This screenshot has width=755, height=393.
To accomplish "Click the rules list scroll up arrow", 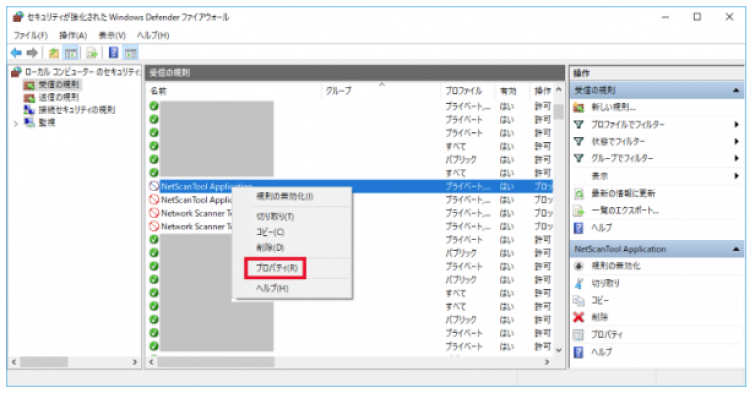I will point(559,90).
